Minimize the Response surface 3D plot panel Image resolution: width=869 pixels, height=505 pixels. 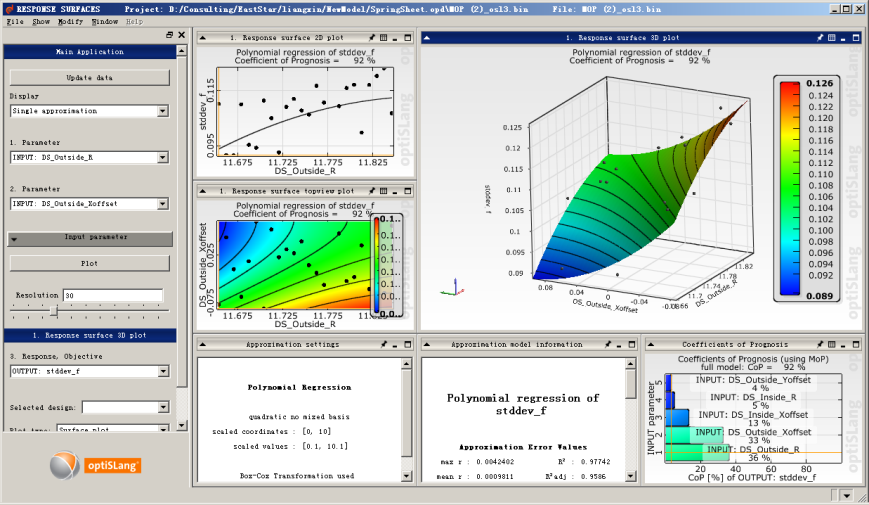(843, 38)
